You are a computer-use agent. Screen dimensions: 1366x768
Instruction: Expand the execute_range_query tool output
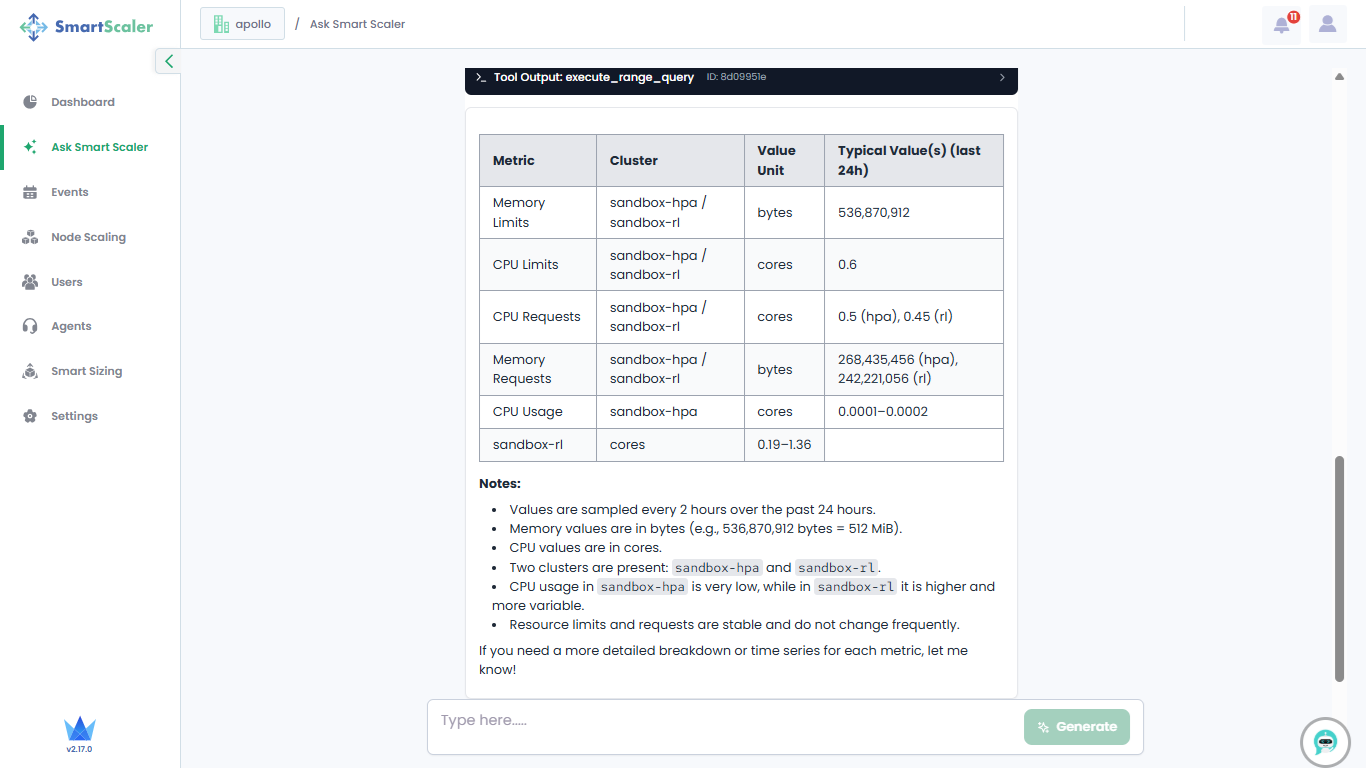coord(1002,77)
